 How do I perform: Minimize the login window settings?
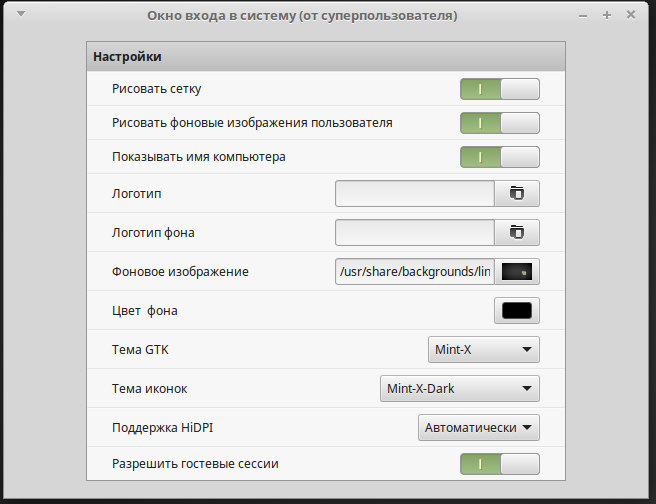coord(584,16)
